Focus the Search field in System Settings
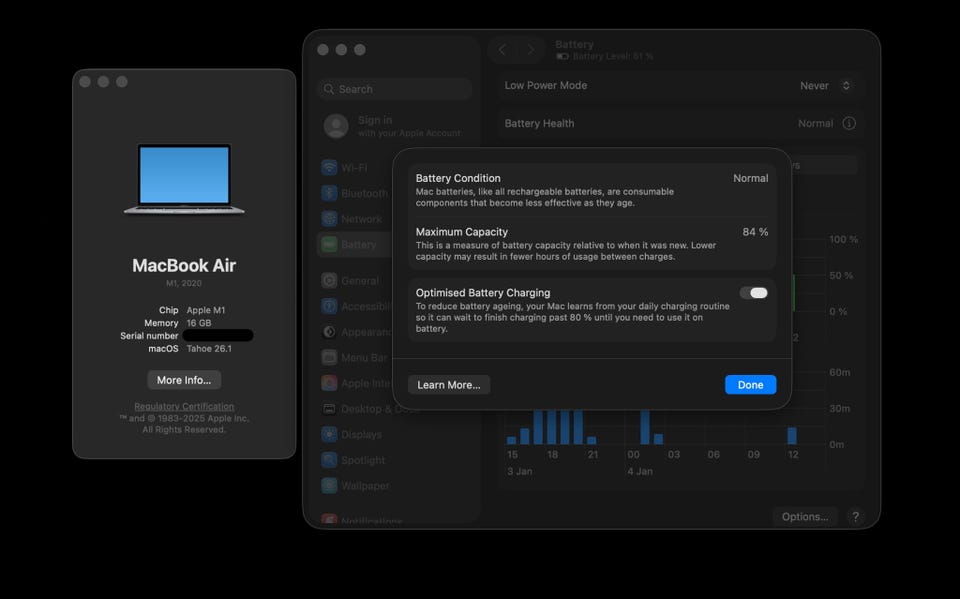 (395, 89)
